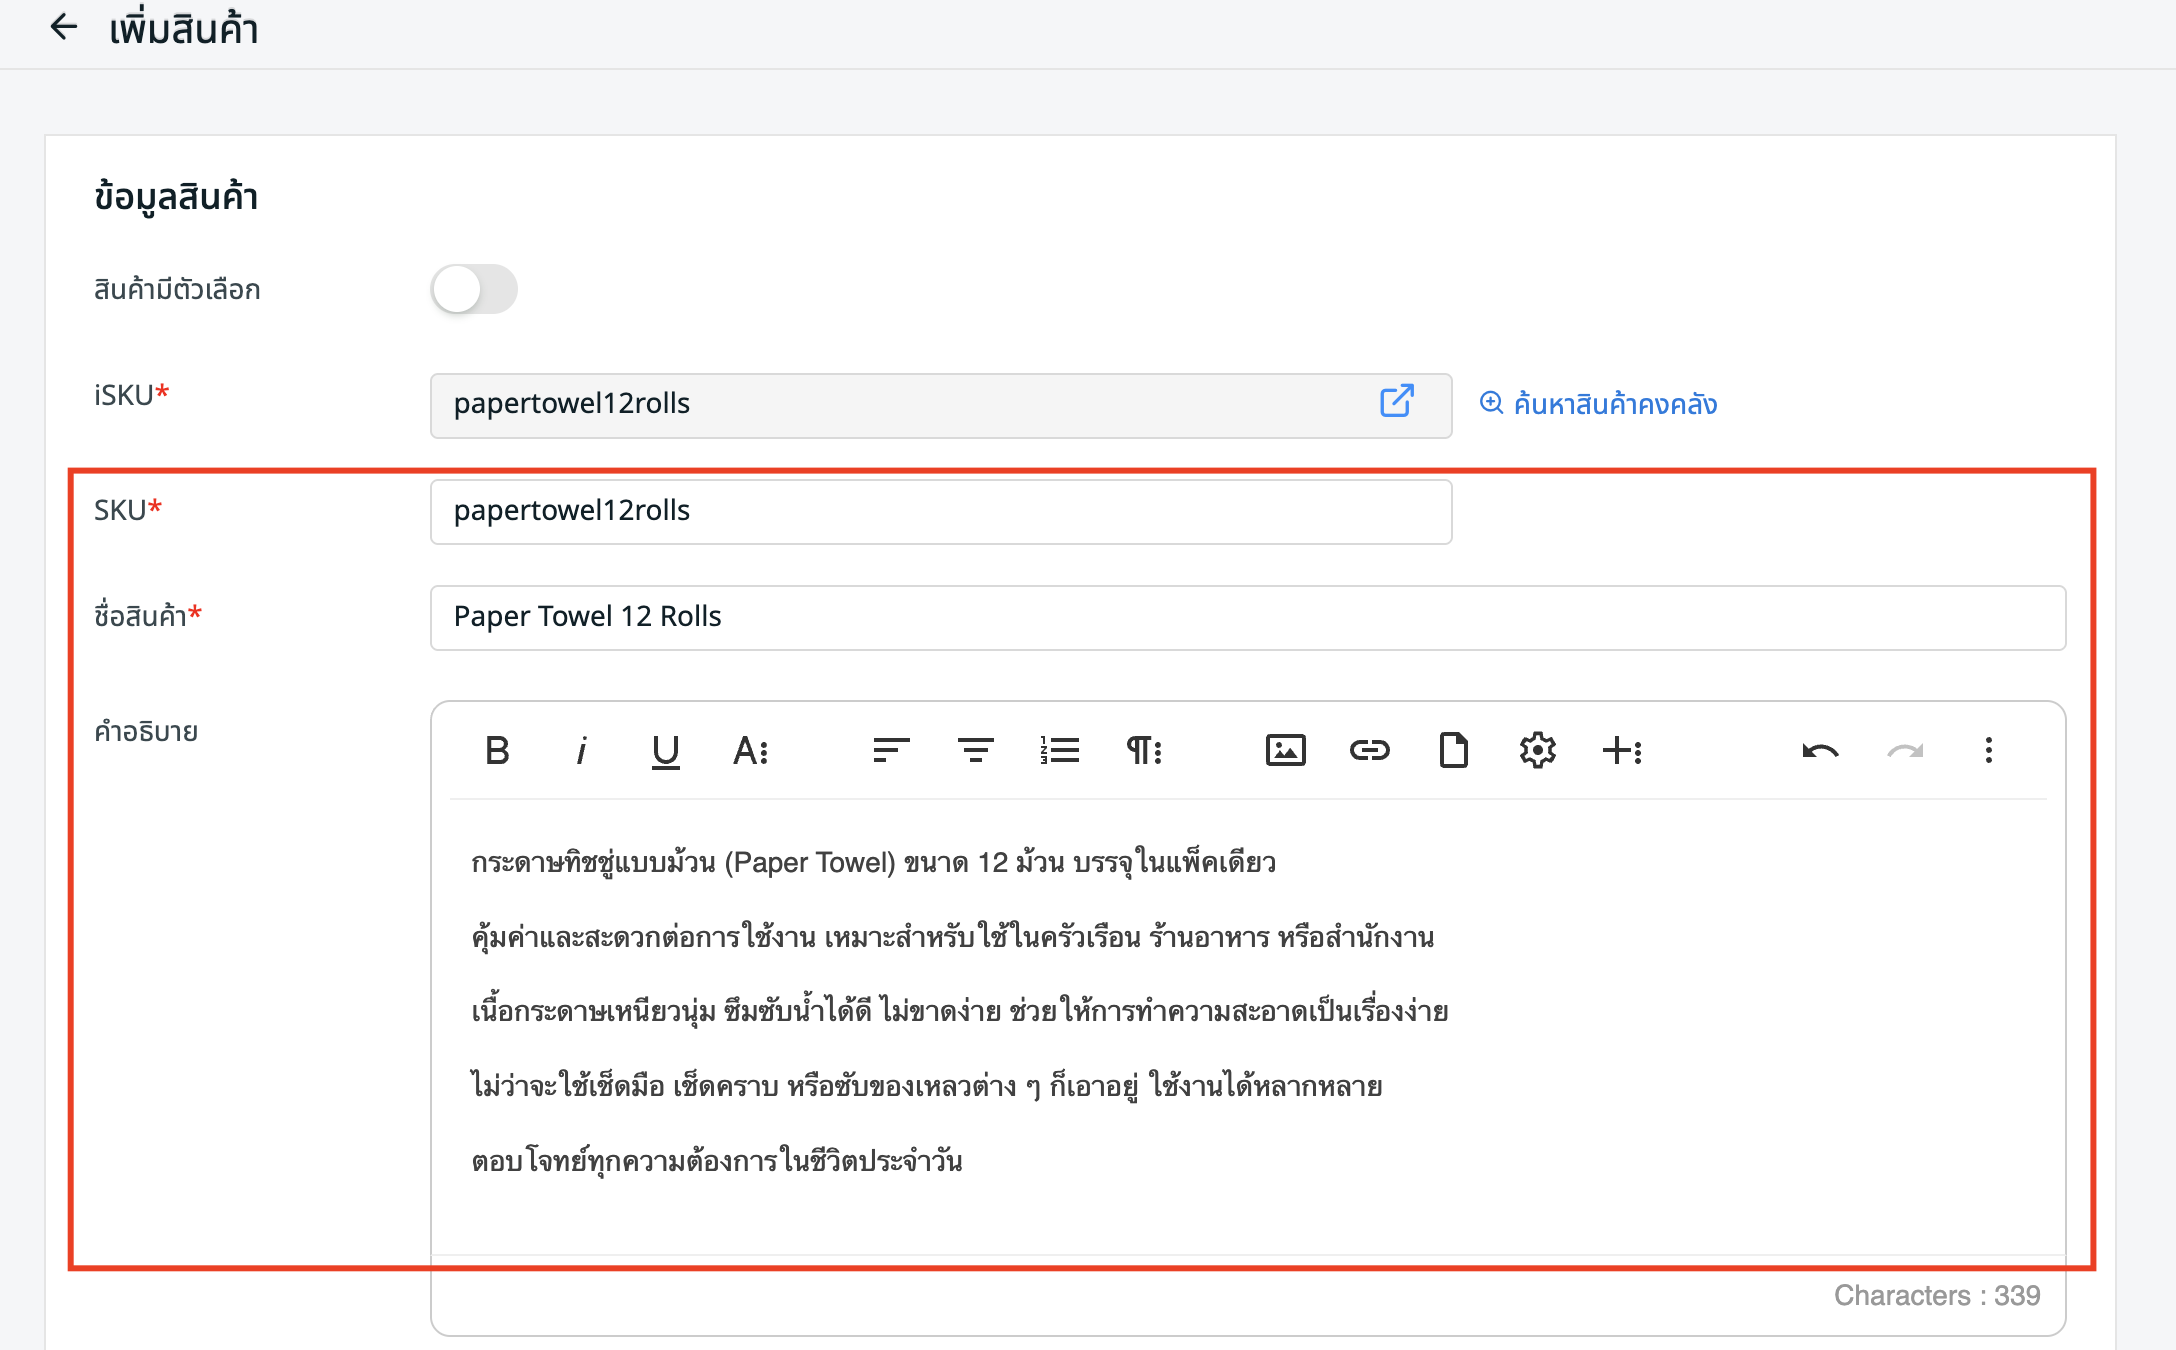Toggle bold formatting in editor

497,750
